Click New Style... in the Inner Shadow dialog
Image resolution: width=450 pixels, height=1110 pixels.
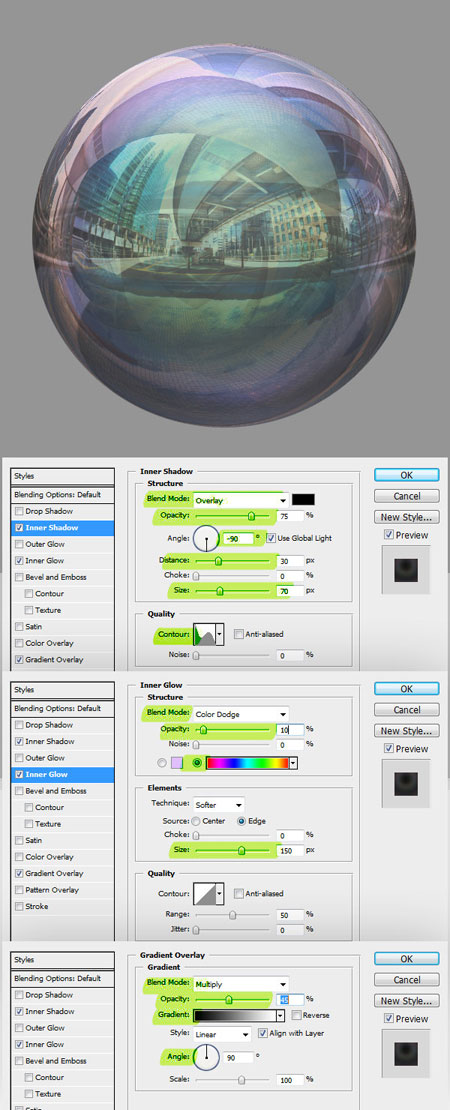[407, 517]
